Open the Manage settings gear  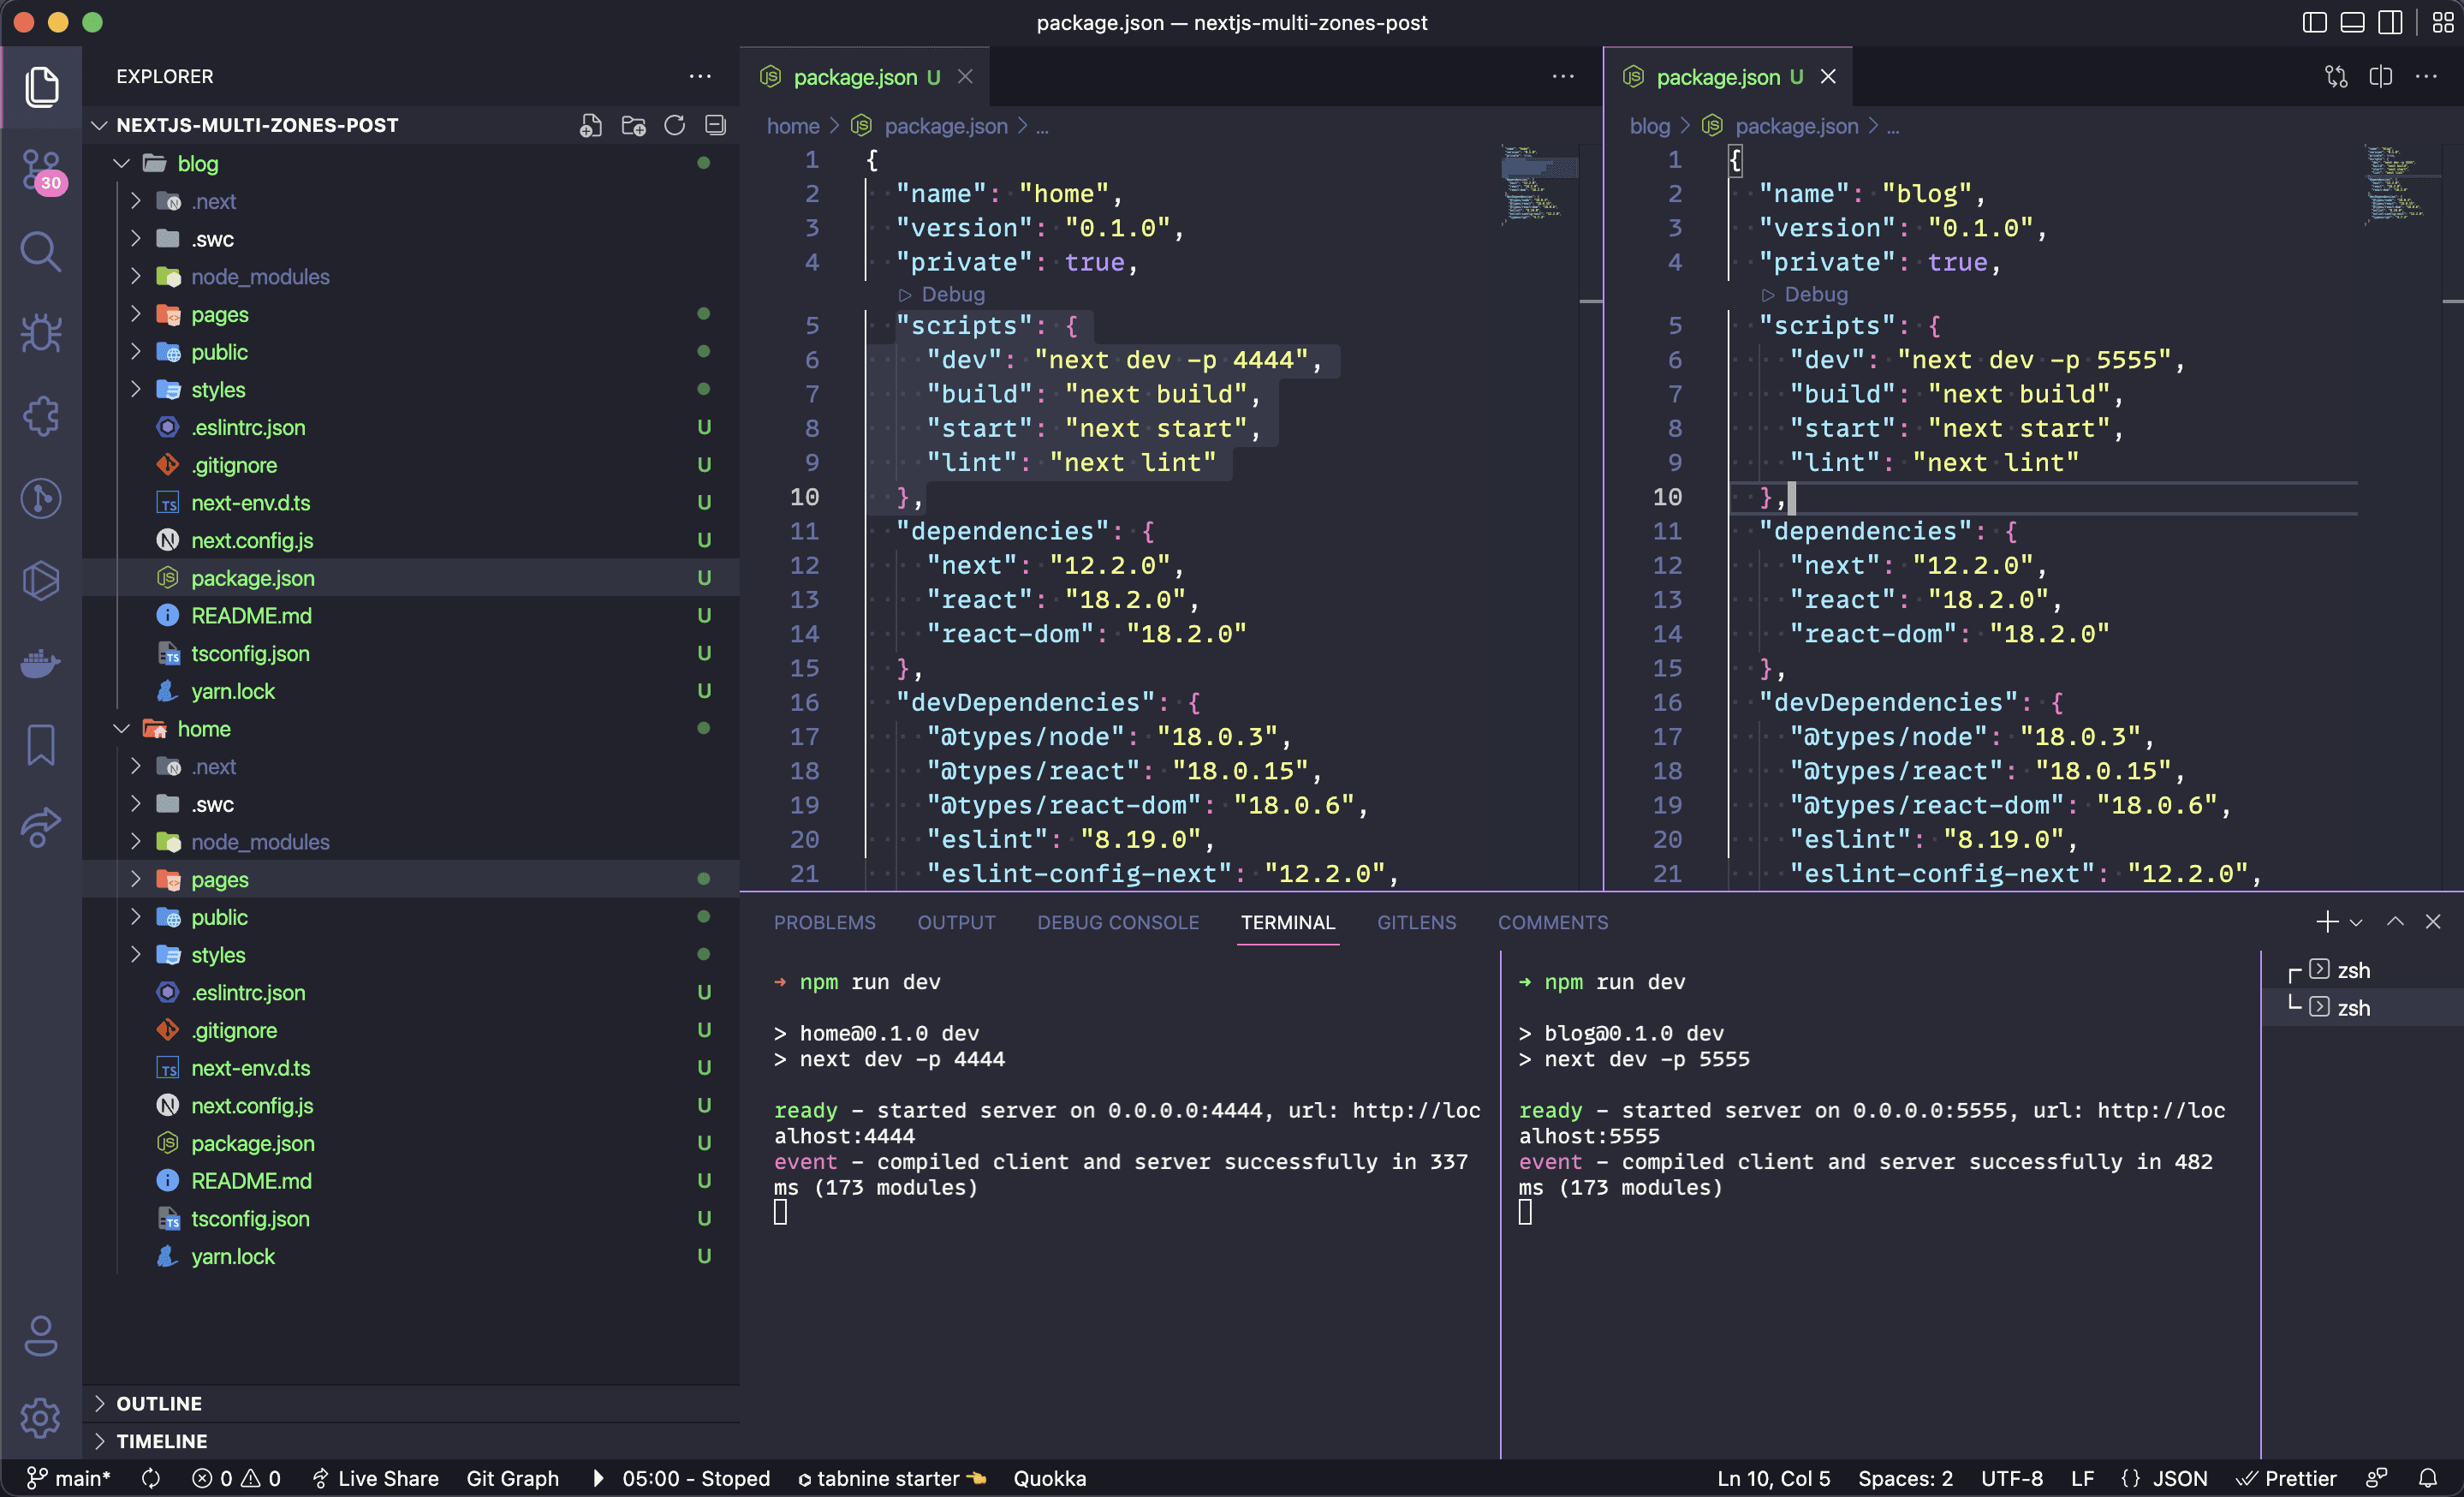(x=41, y=1417)
